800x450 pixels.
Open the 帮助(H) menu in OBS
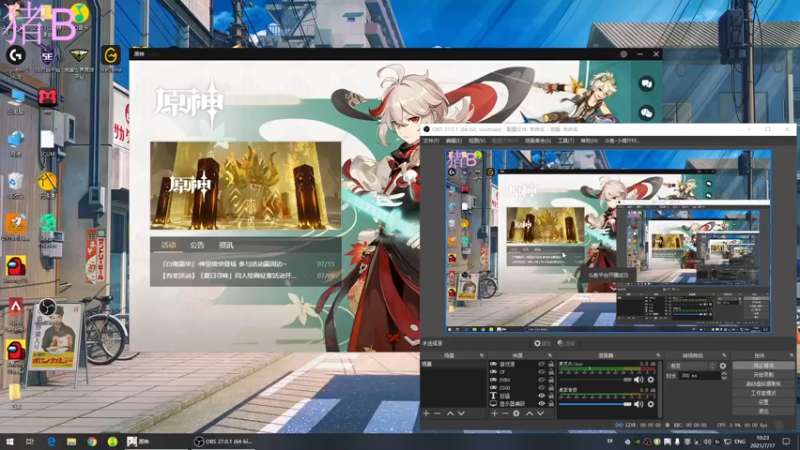(589, 141)
